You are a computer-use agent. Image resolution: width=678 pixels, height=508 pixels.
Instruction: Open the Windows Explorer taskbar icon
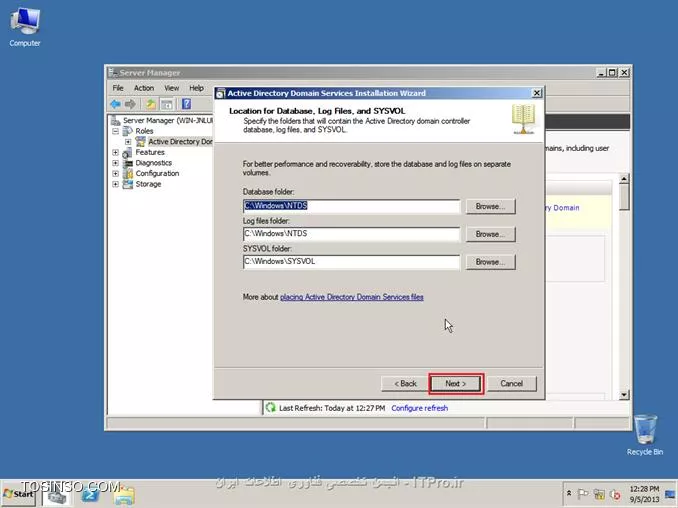125,495
